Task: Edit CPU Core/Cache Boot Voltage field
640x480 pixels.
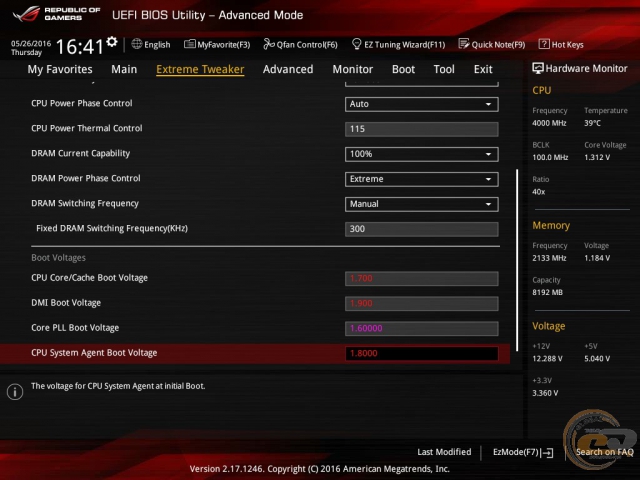Action: [x=422, y=278]
